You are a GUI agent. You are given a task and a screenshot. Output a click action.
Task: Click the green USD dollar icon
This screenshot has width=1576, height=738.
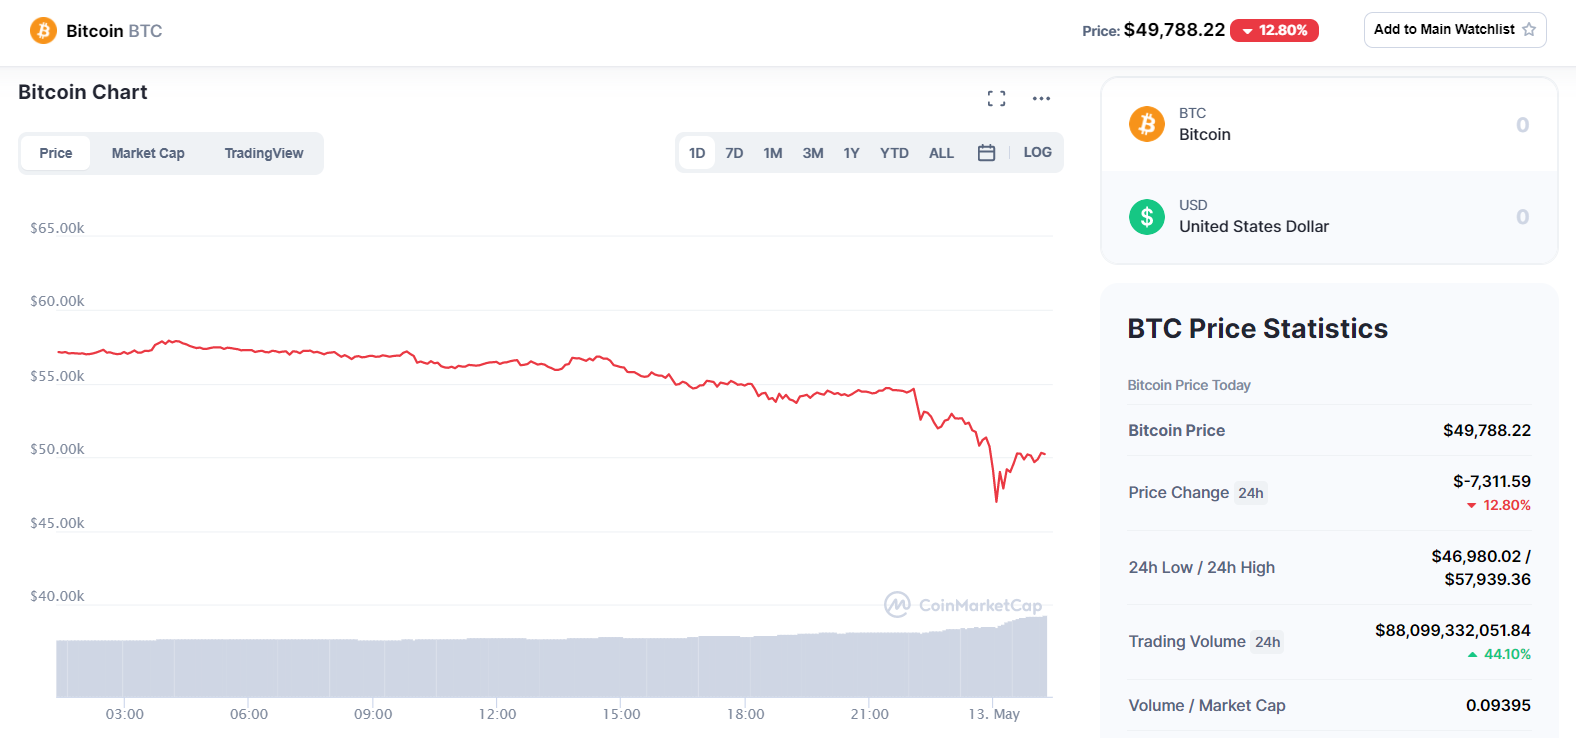point(1147,216)
